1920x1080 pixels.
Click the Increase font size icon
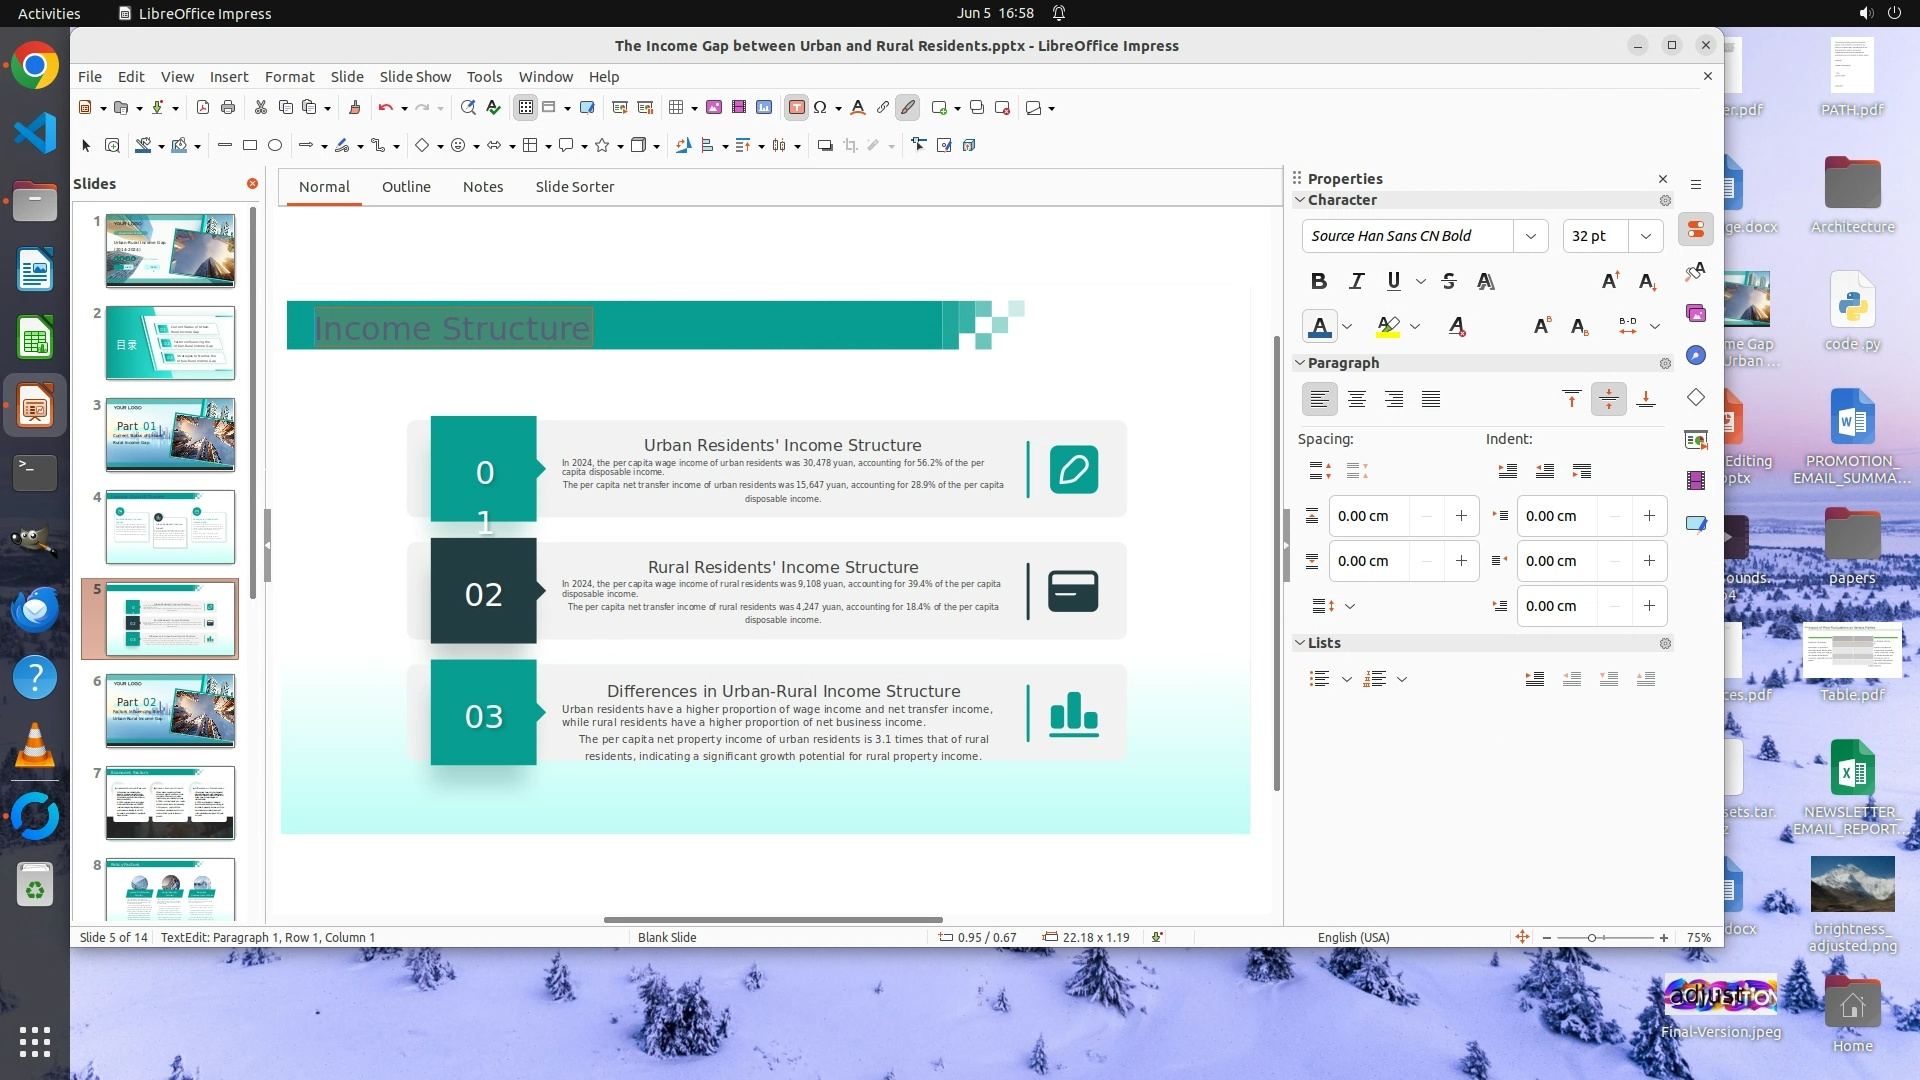pyautogui.click(x=1610, y=282)
